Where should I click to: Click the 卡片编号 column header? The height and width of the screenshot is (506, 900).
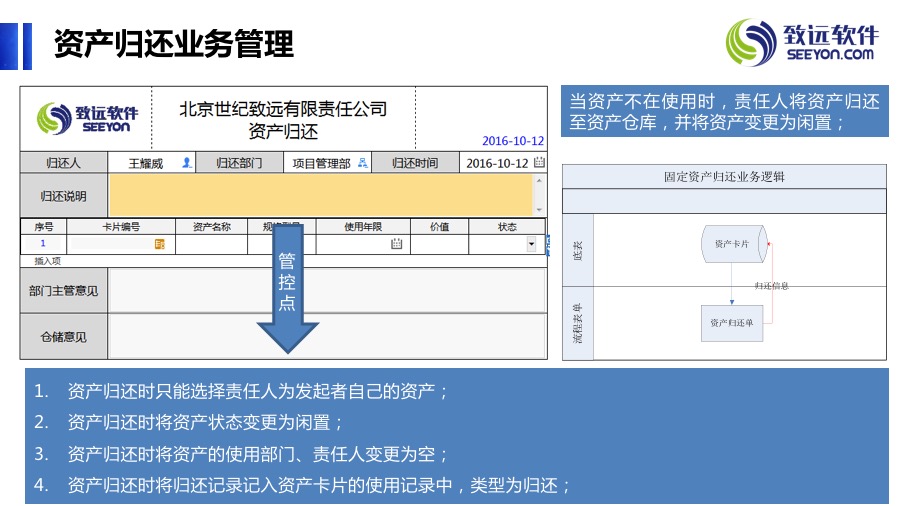tap(121, 227)
